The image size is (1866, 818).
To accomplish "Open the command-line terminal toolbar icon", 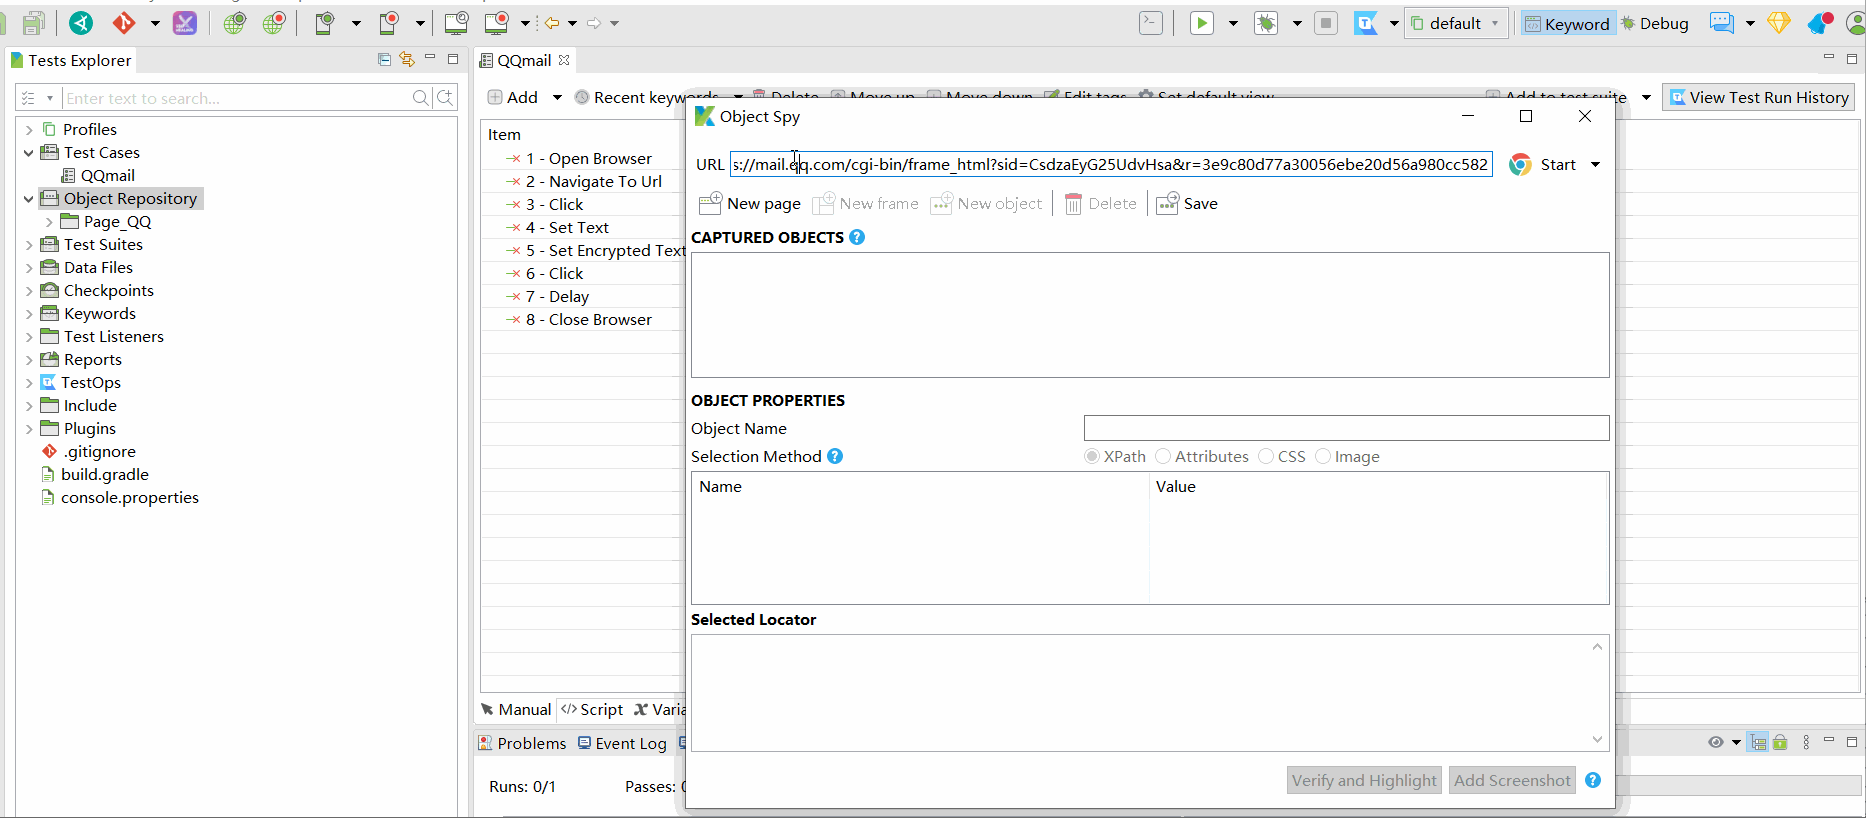I will (x=1151, y=23).
